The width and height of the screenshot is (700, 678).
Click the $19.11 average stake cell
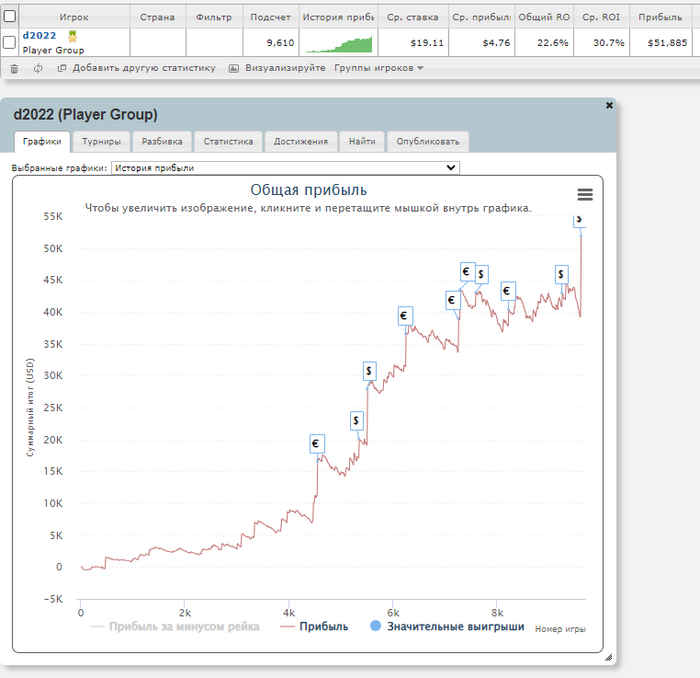(413, 43)
